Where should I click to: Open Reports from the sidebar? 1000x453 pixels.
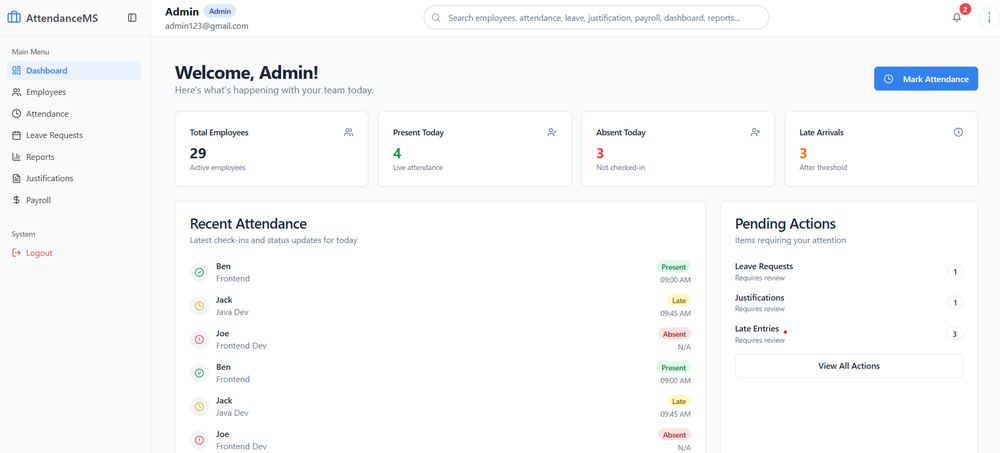point(74,157)
